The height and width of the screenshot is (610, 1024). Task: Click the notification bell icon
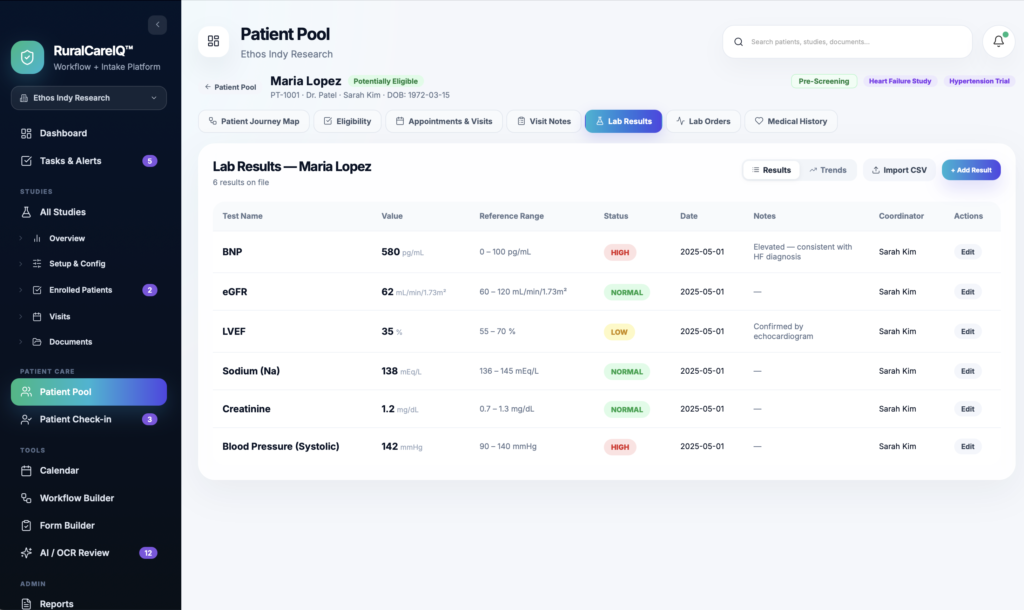pos(999,42)
